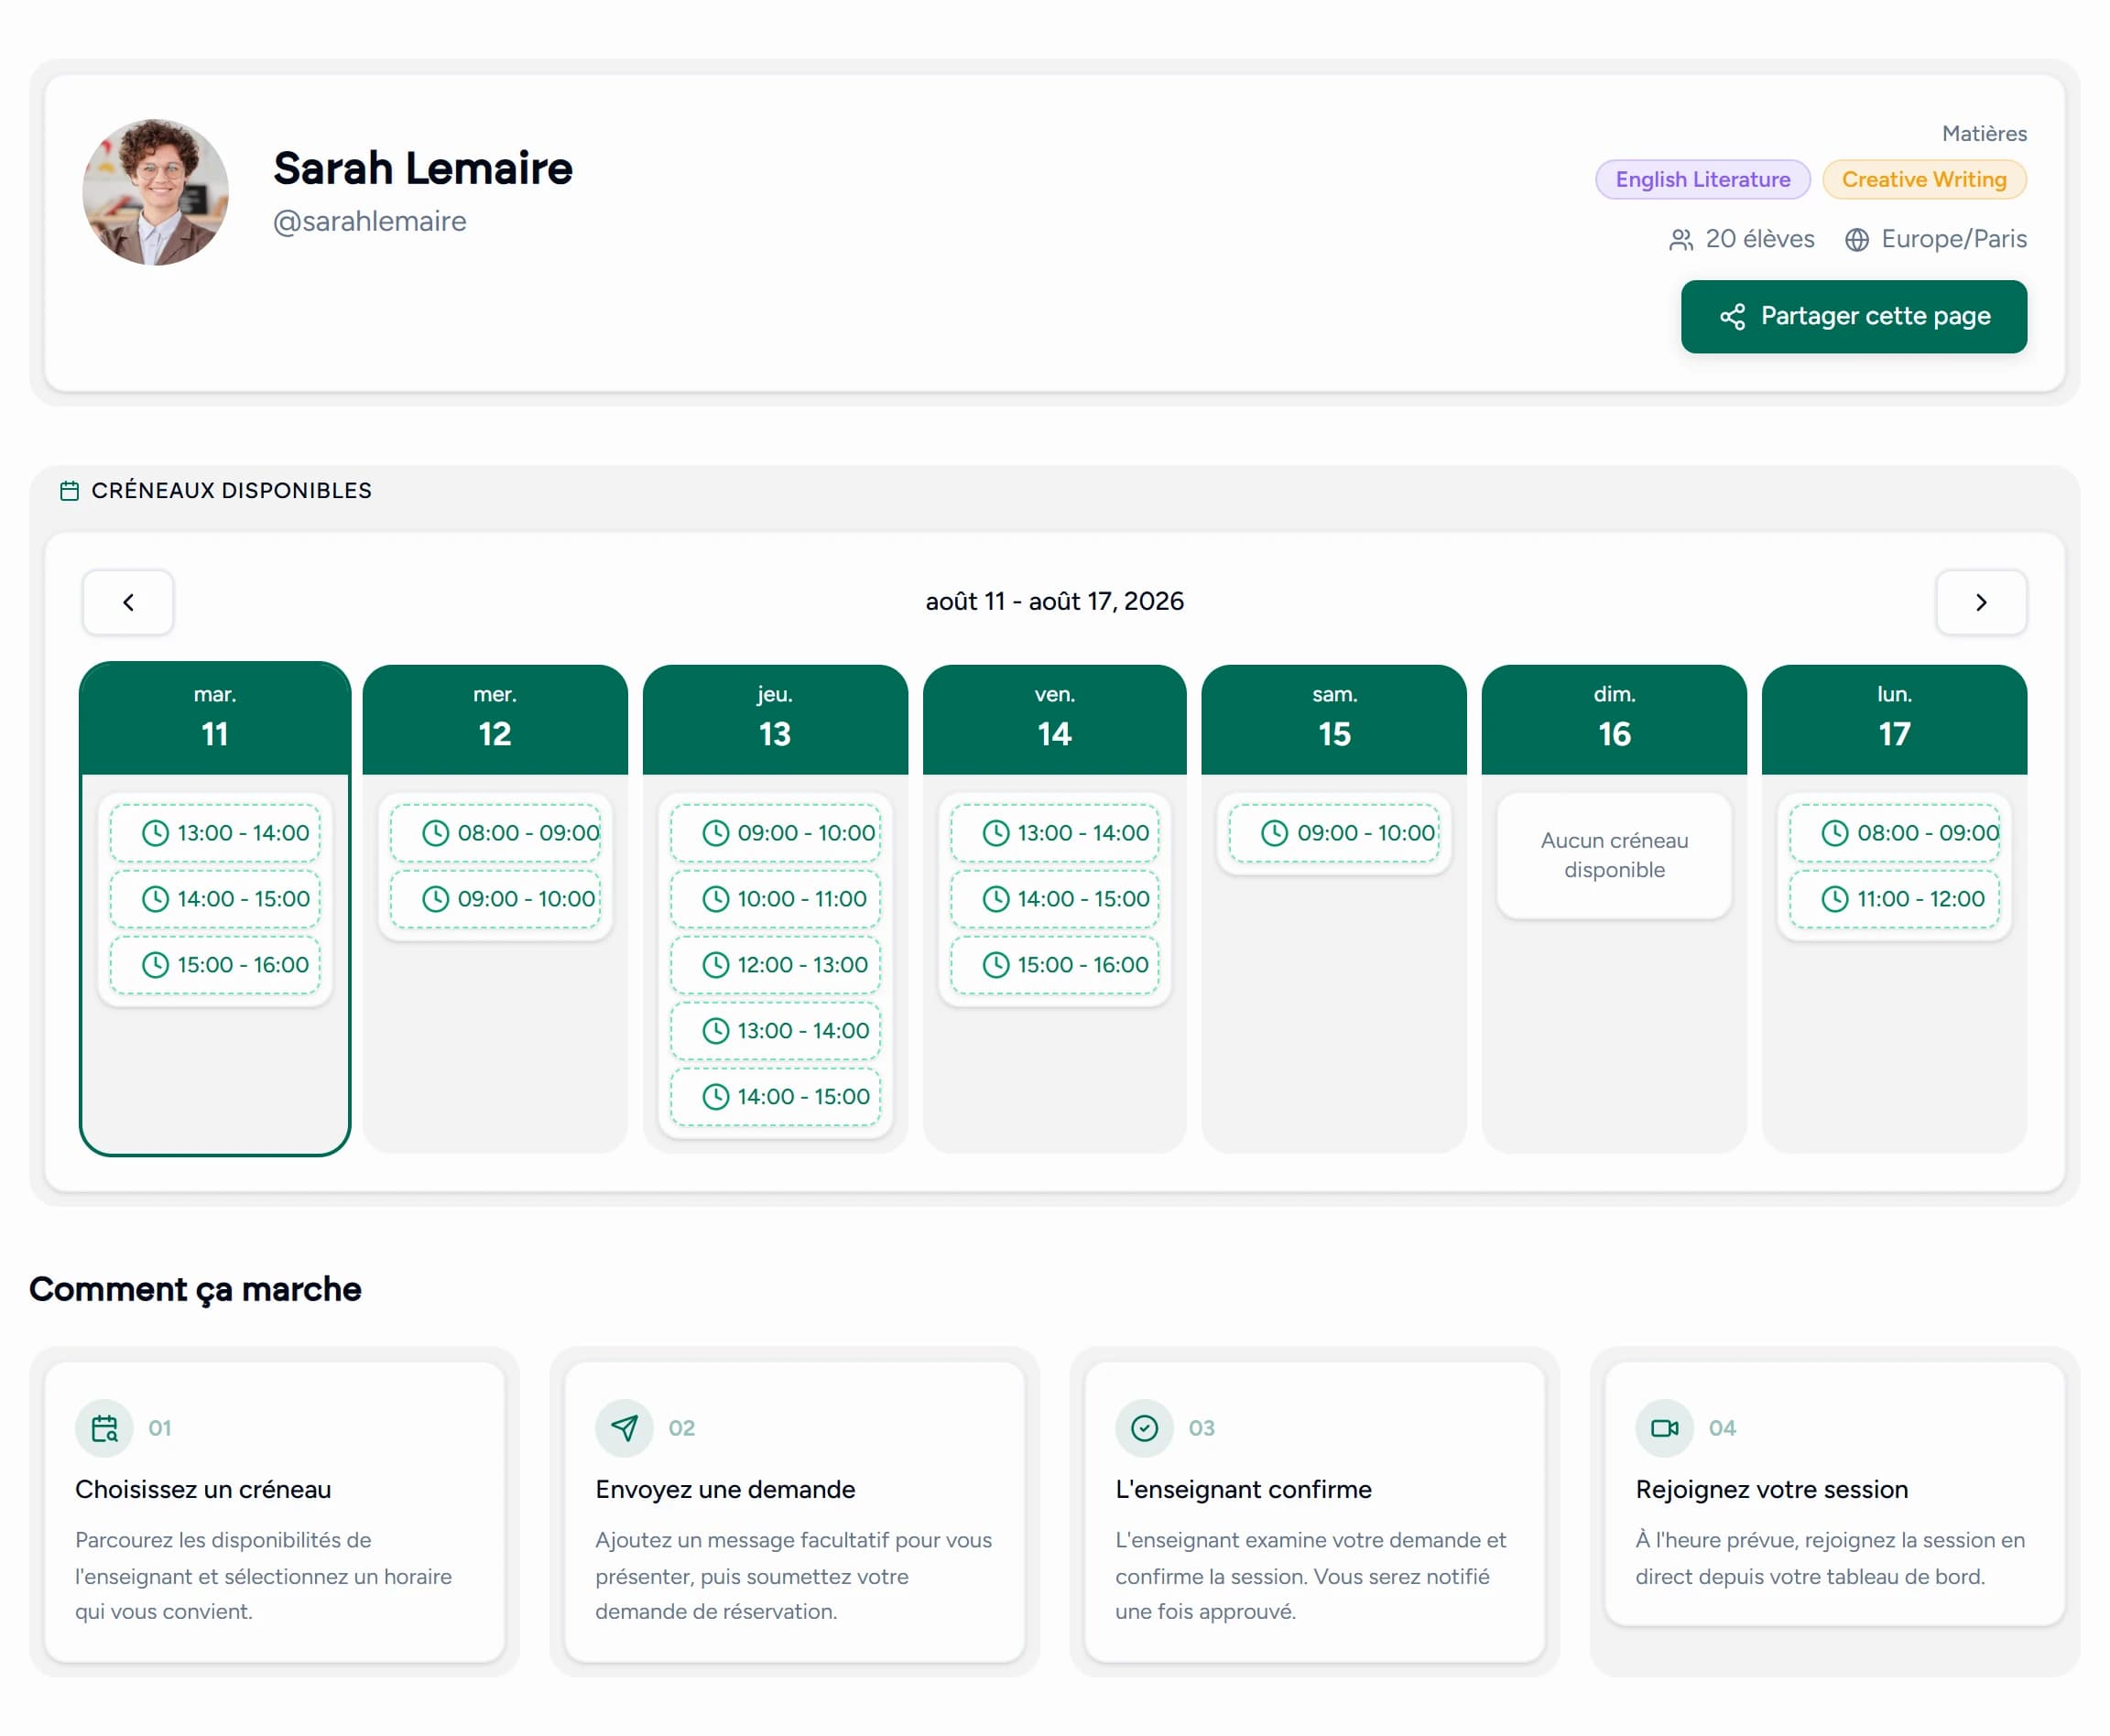Click the Aucun créneau disponible notice
Image resolution: width=2110 pixels, height=1736 pixels.
tap(1614, 855)
